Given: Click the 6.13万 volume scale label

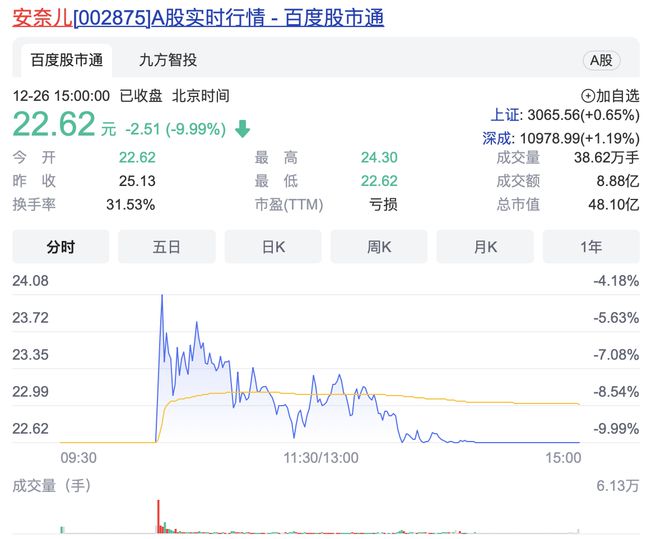Looking at the screenshot, I should tap(617, 486).
